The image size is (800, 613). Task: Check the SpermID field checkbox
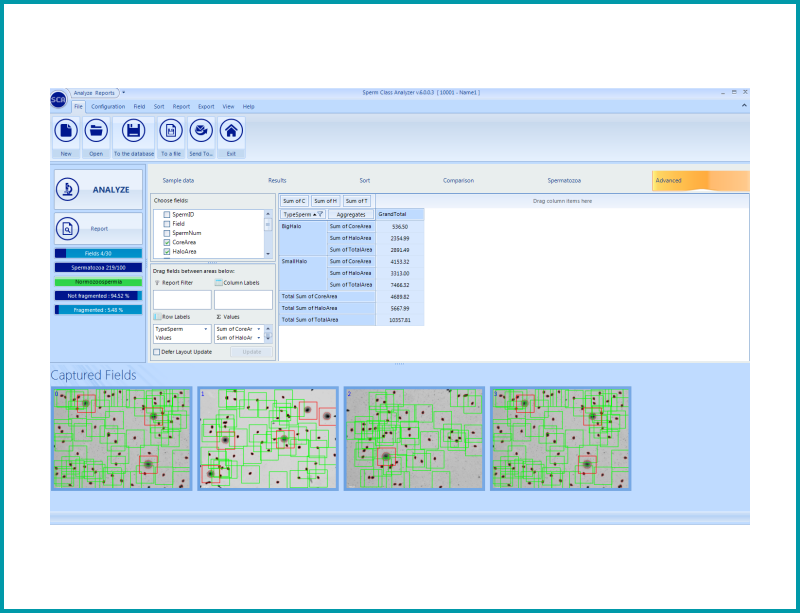pos(166,215)
